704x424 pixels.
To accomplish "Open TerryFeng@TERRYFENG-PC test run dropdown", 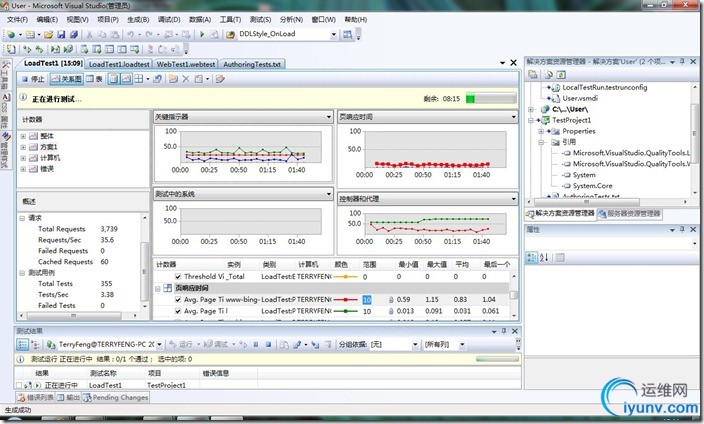I will (159, 345).
